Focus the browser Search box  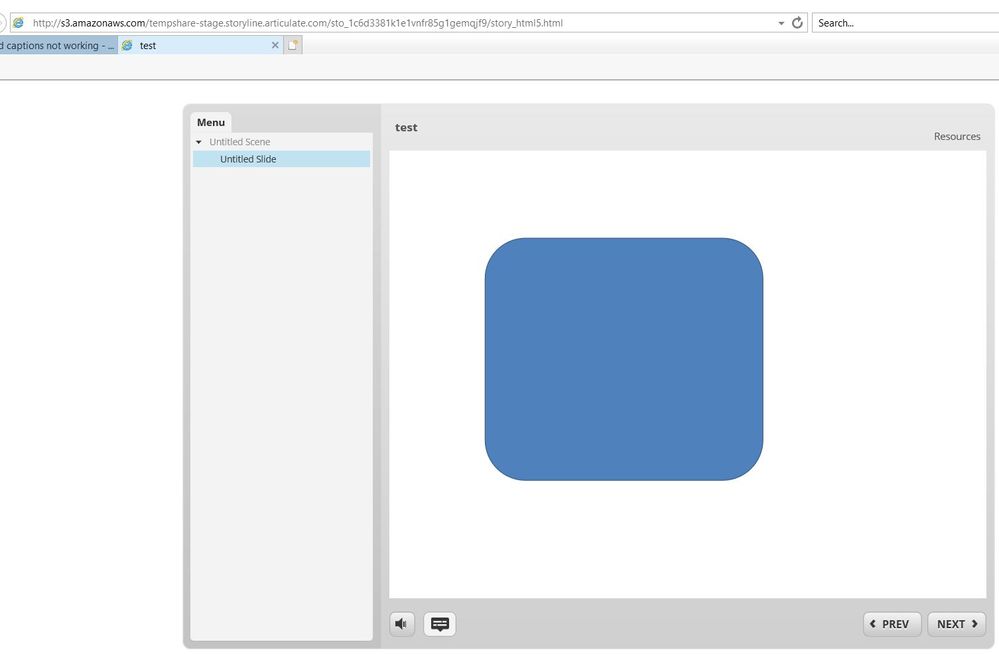coord(900,23)
